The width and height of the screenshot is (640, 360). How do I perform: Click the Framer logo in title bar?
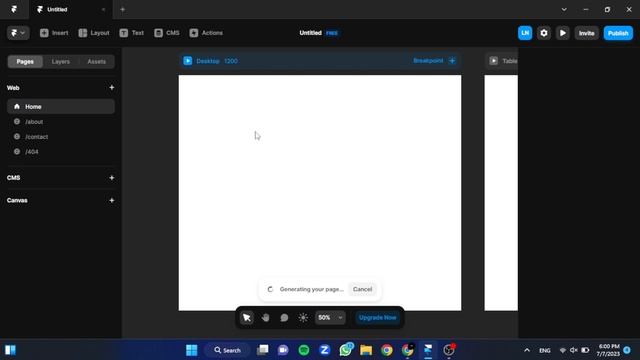point(14,9)
